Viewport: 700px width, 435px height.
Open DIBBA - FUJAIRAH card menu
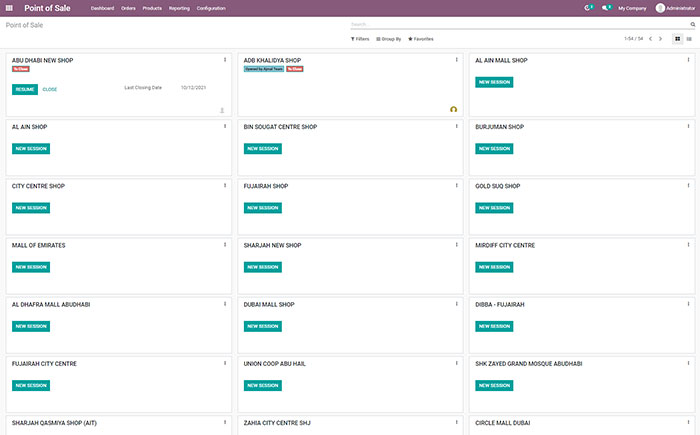click(688, 304)
